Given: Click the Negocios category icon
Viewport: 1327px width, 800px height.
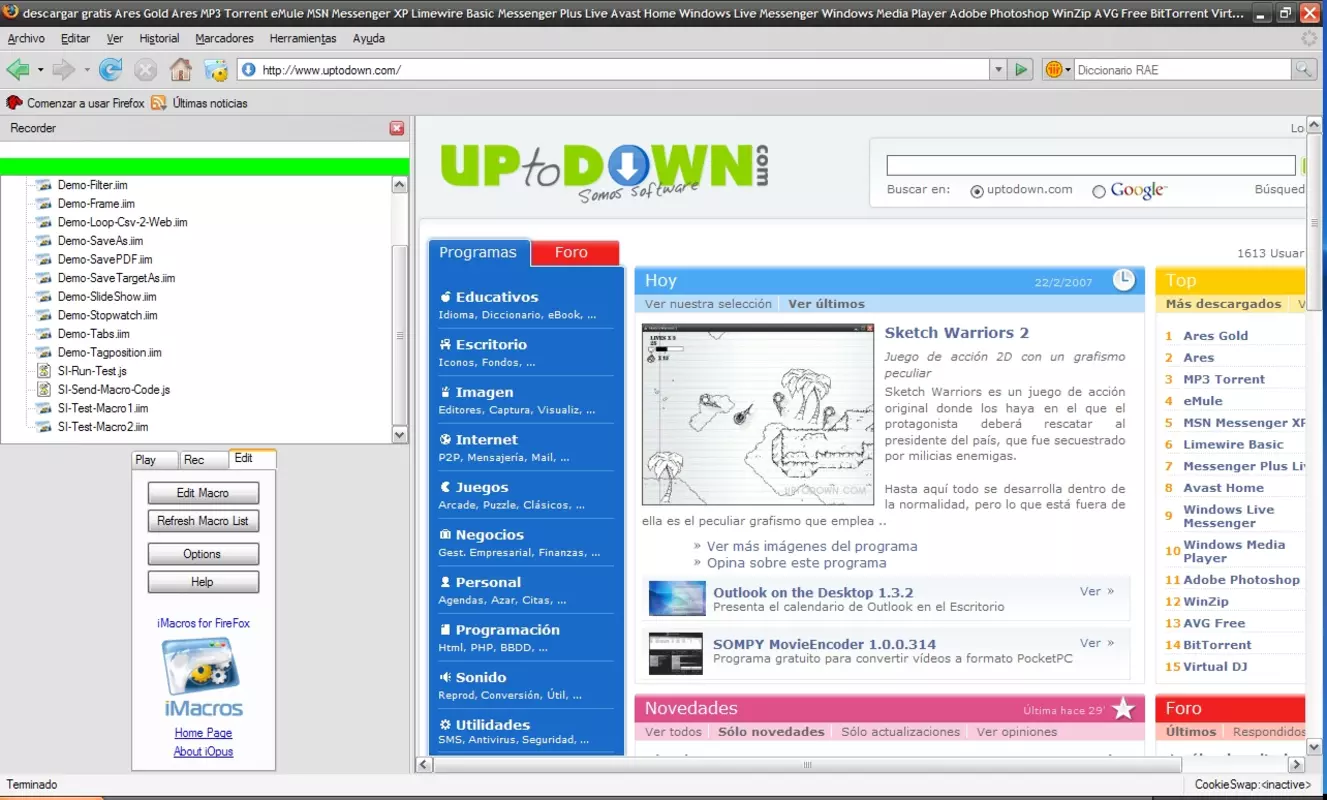Looking at the screenshot, I should (446, 534).
